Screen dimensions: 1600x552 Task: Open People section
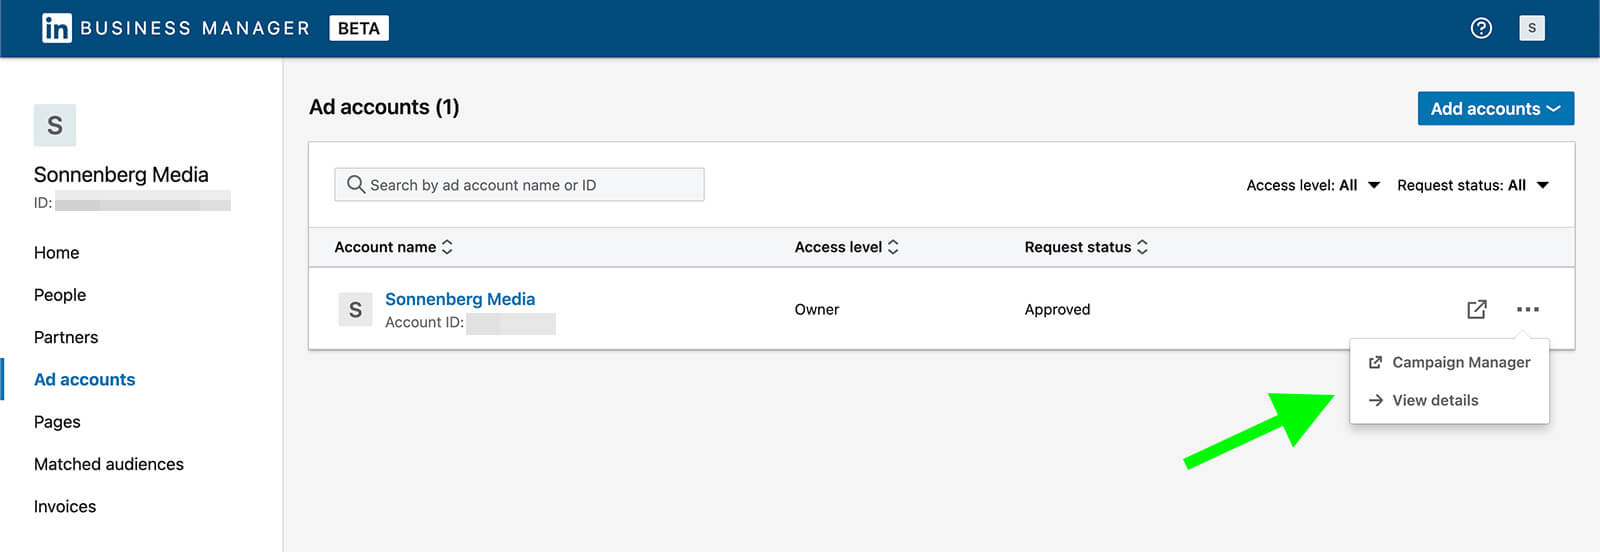pyautogui.click(x=60, y=295)
